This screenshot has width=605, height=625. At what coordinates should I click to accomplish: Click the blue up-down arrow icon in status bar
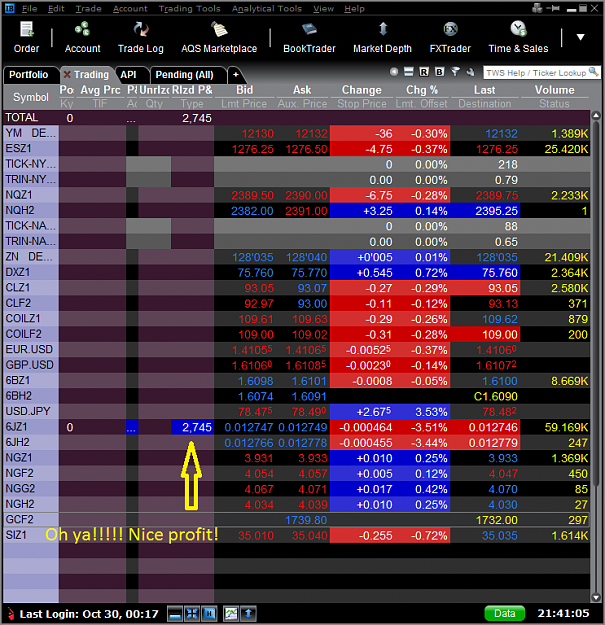pyautogui.click(x=248, y=613)
